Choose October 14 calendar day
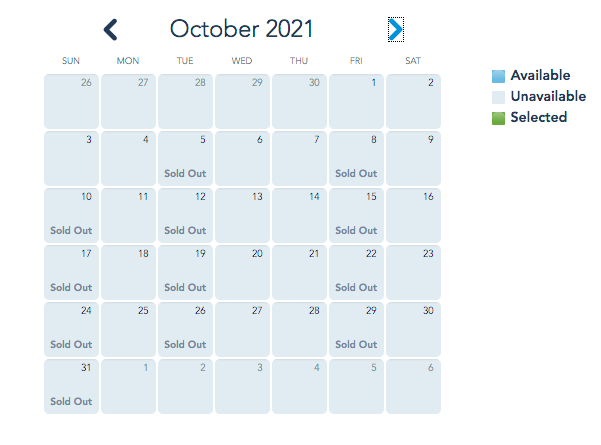Viewport: 601px width, 445px height. (299, 214)
